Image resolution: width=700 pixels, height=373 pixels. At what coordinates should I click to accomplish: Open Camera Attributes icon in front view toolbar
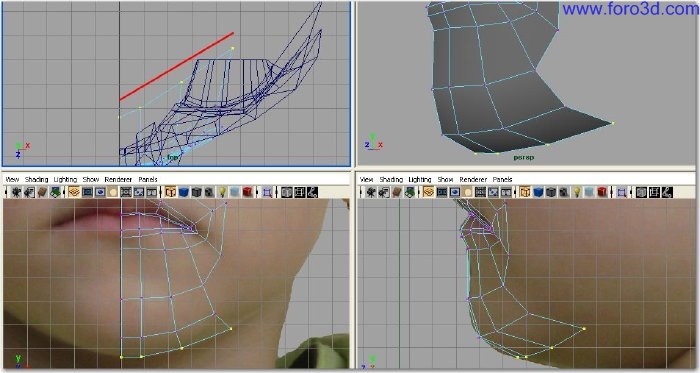[29, 192]
